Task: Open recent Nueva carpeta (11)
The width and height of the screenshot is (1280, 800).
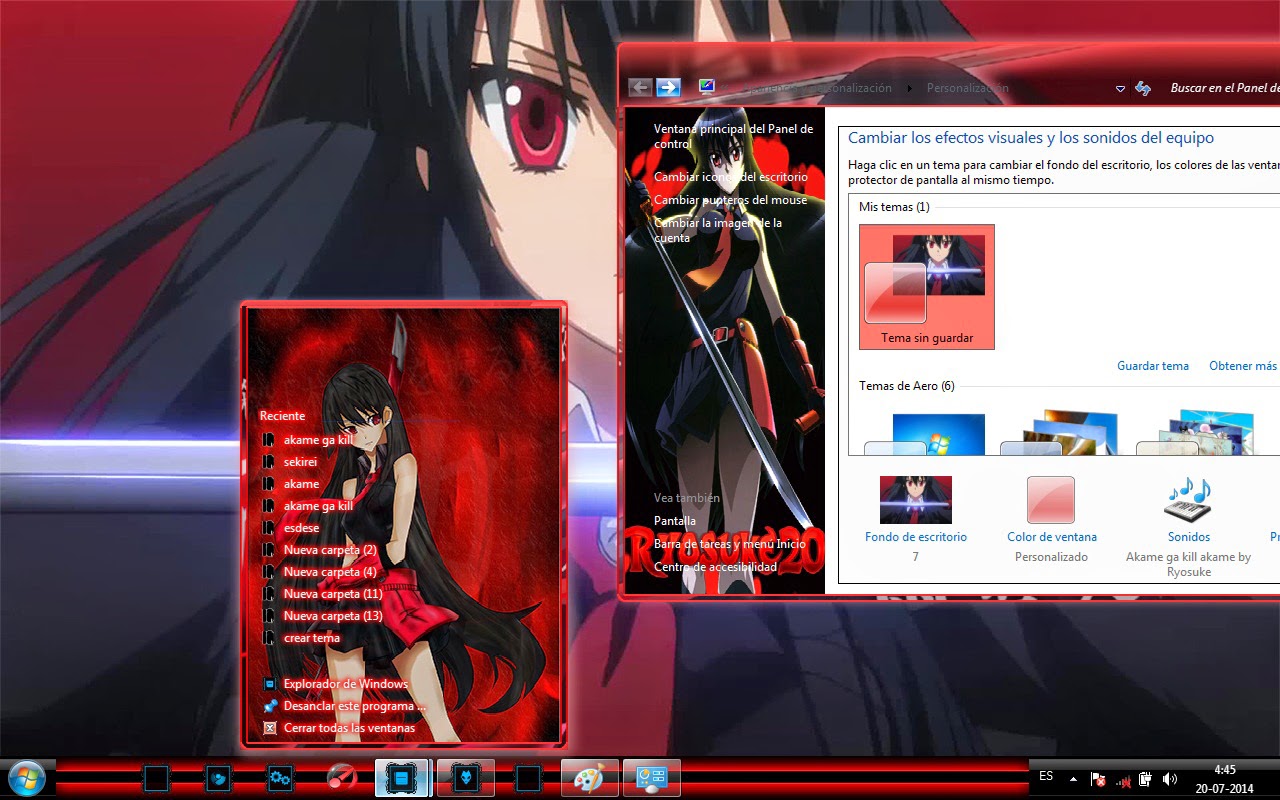Action: (333, 594)
